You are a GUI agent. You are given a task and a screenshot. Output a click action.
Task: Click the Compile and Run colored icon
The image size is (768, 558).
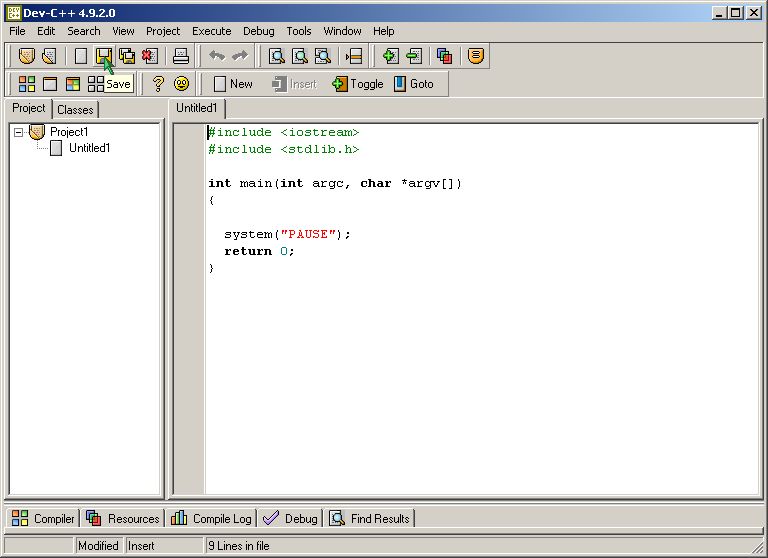pyautogui.click(x=73, y=84)
